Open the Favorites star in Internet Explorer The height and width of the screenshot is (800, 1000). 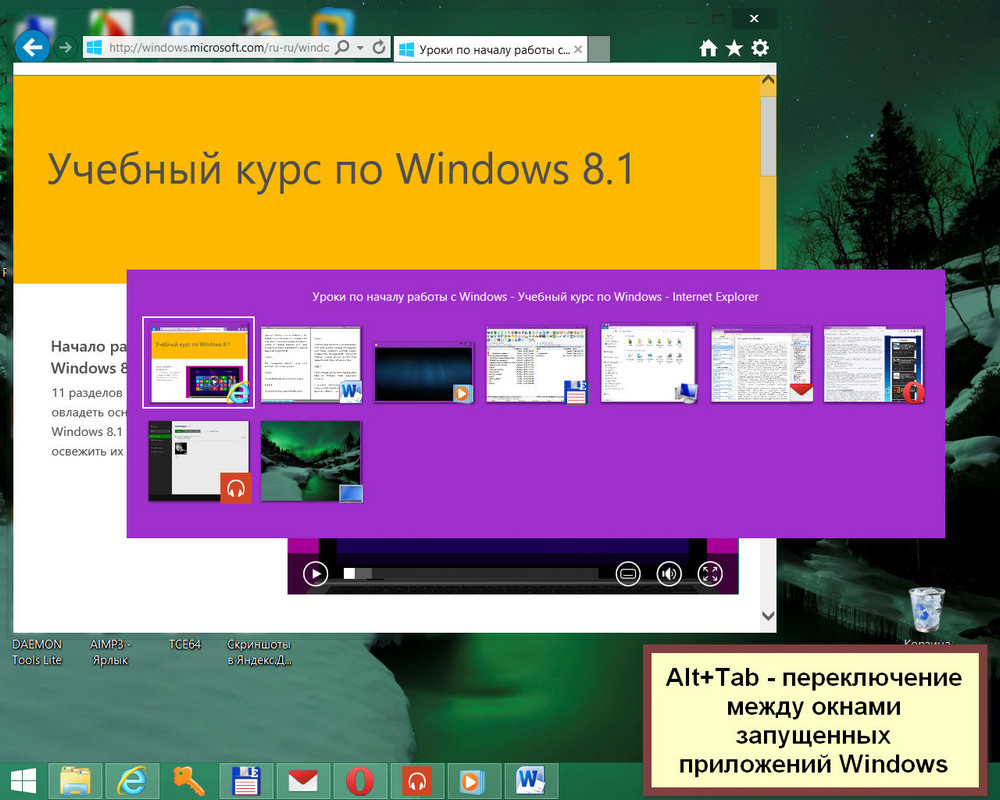(734, 48)
